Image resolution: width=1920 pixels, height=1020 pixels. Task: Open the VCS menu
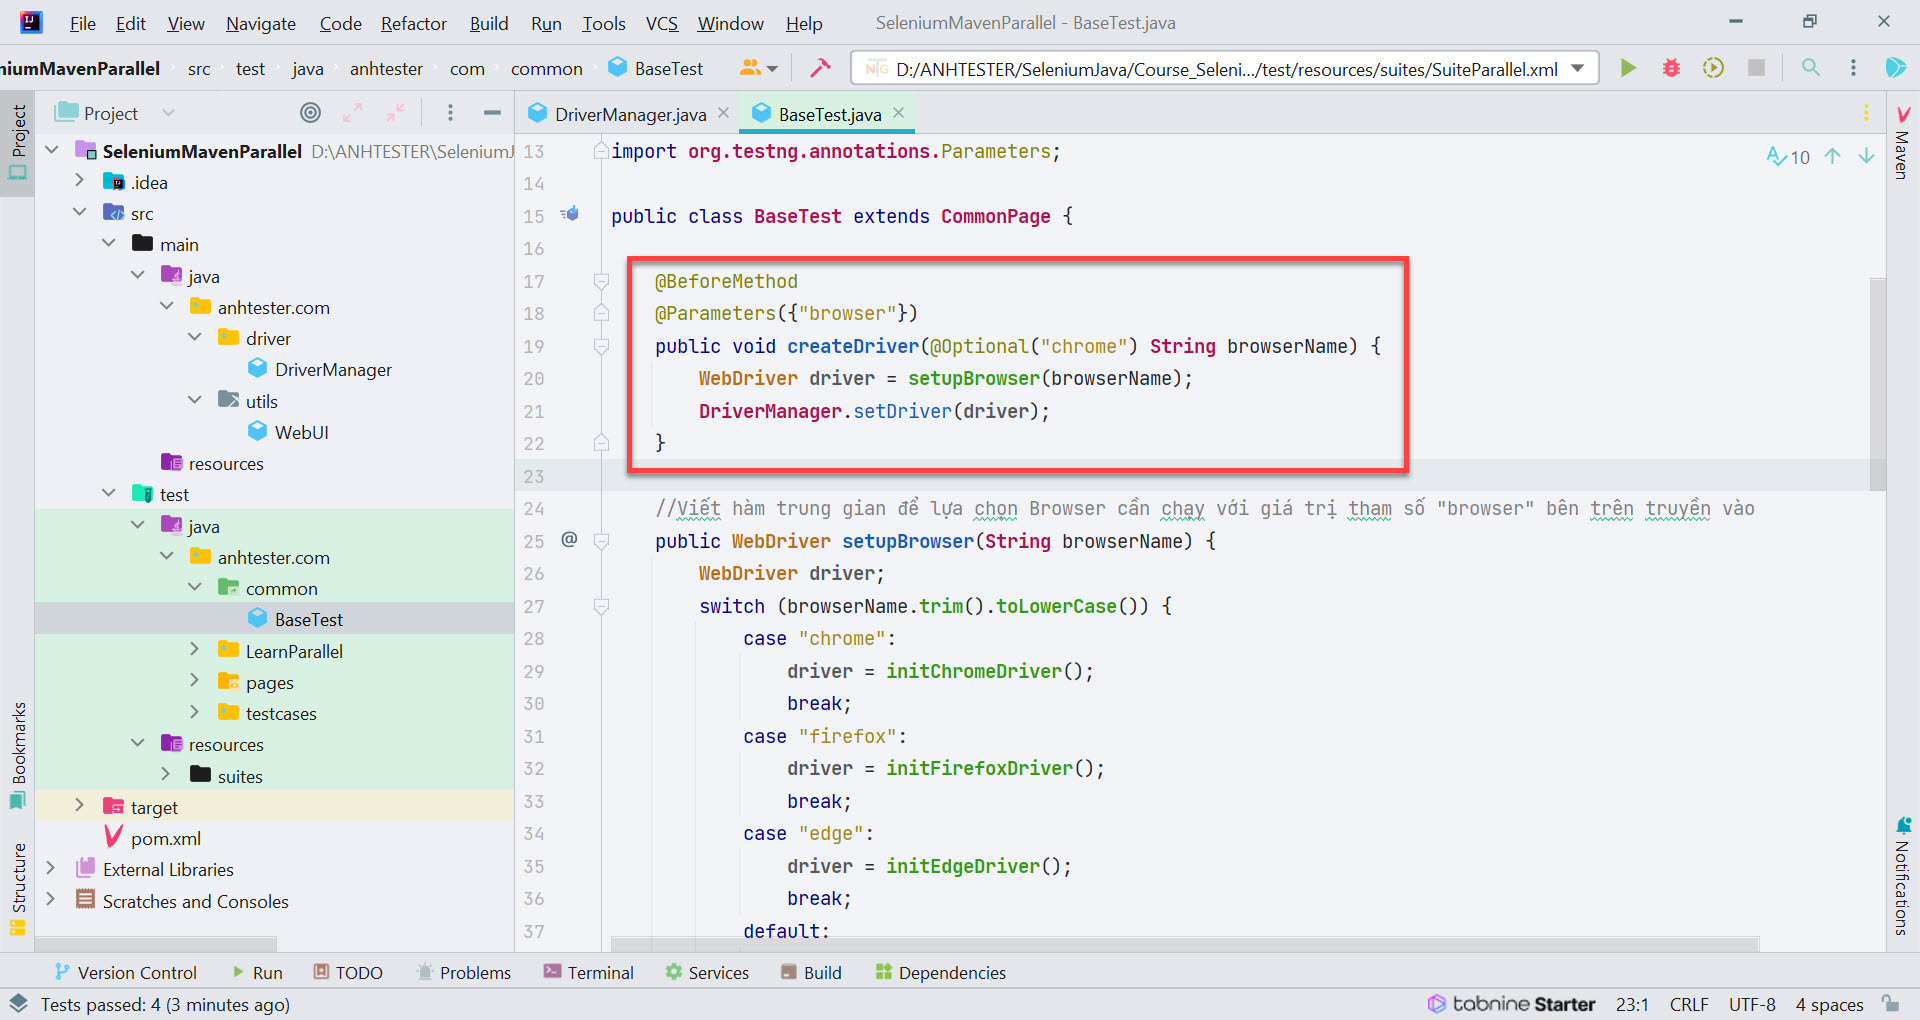[x=661, y=23]
